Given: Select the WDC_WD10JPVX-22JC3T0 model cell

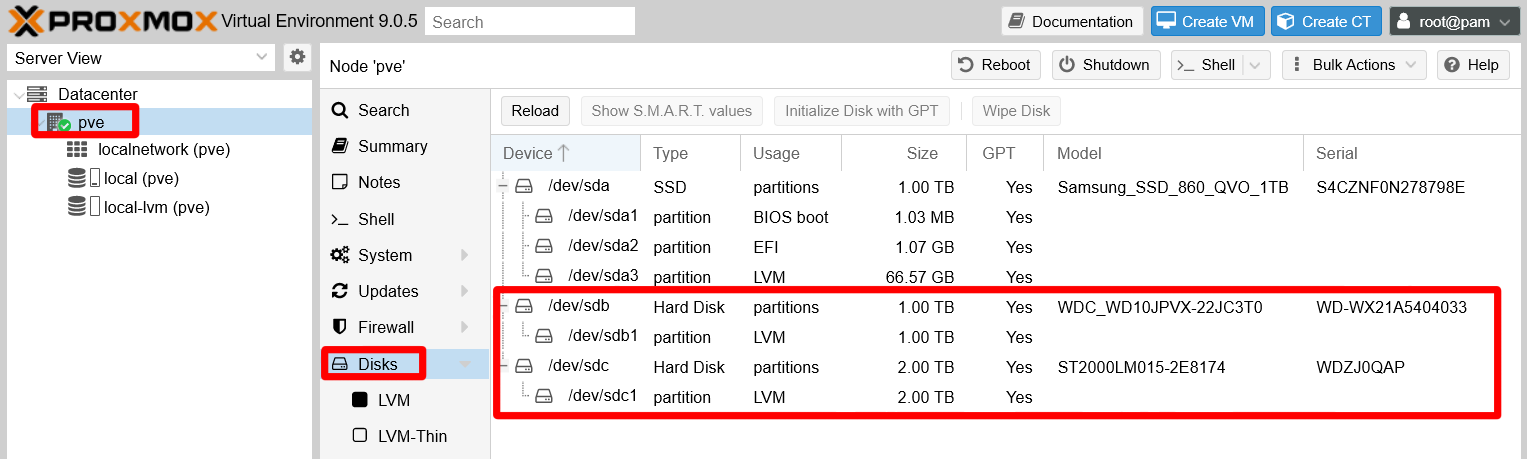Looking at the screenshot, I should point(1160,307).
